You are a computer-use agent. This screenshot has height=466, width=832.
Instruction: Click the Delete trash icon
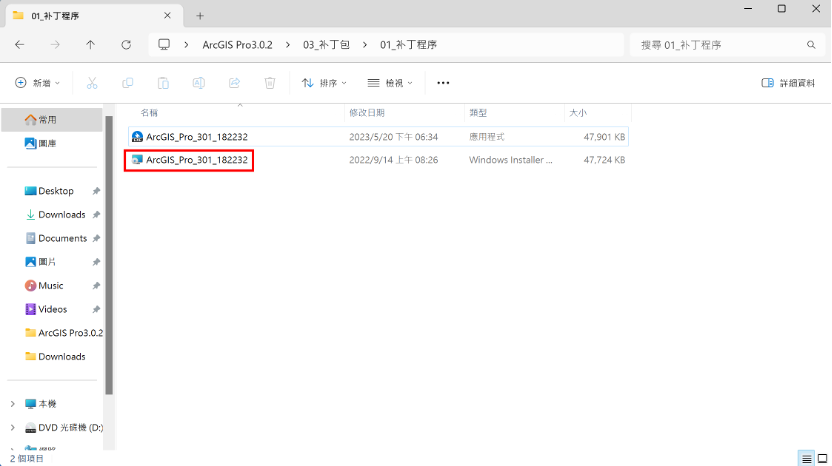click(270, 83)
